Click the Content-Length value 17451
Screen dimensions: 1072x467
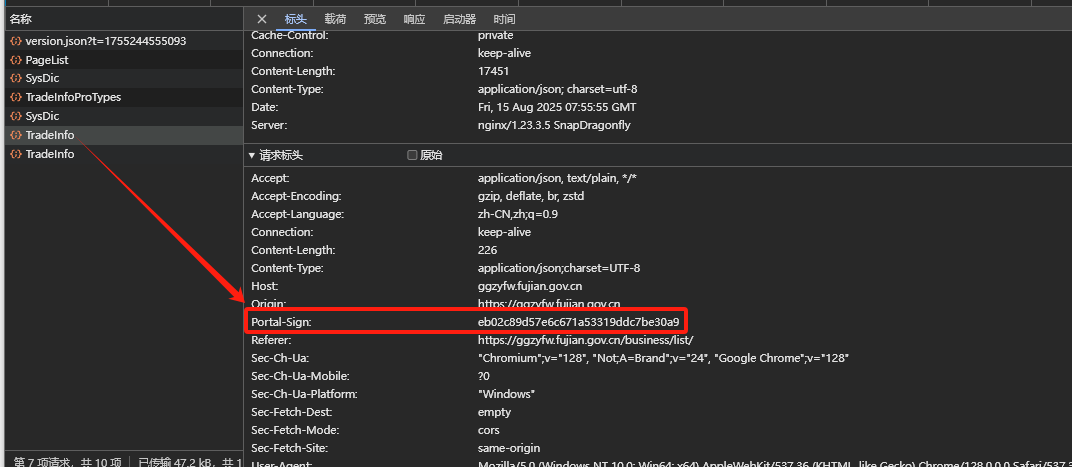pos(493,71)
